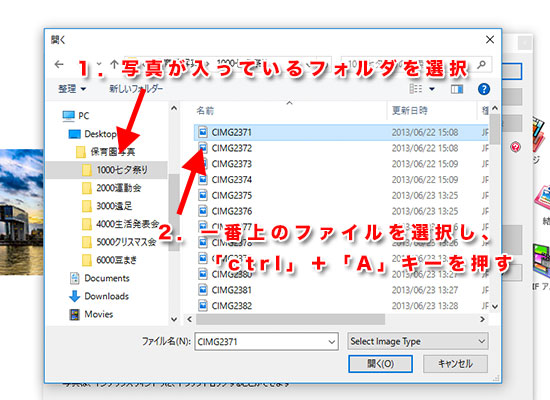Viewport: 550px width, 400px height.
Task: Click the Desktop icon in the tree
Action: [75, 134]
